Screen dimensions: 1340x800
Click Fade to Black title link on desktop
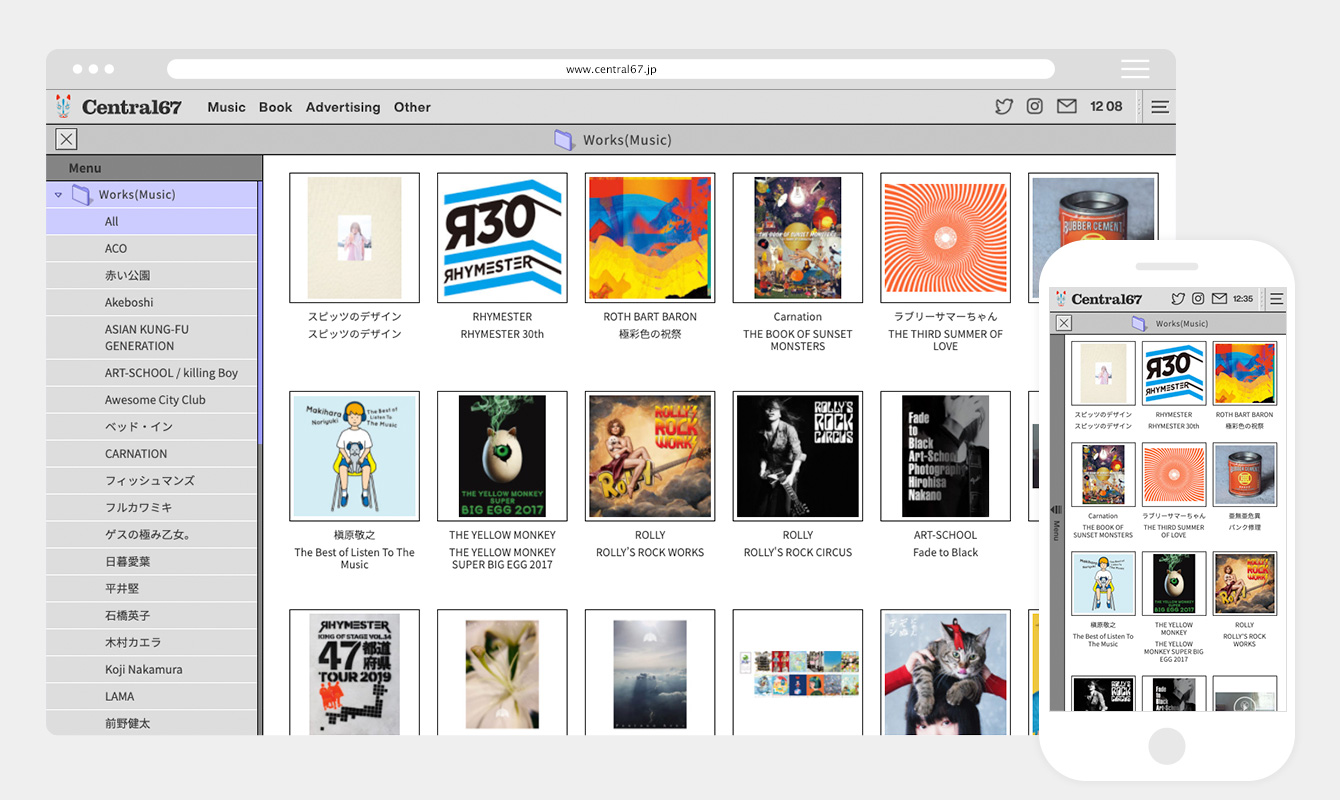(945, 552)
